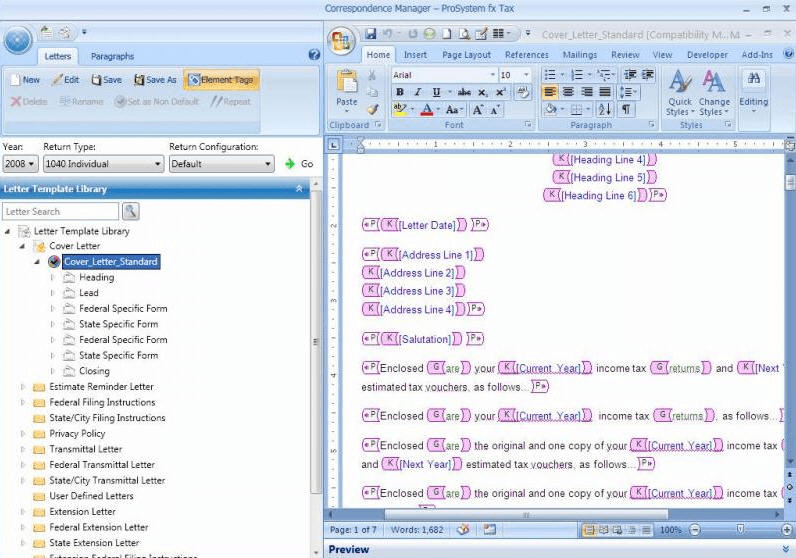Open the Arial font name dropdown
This screenshot has width=796, height=558.
(492, 75)
